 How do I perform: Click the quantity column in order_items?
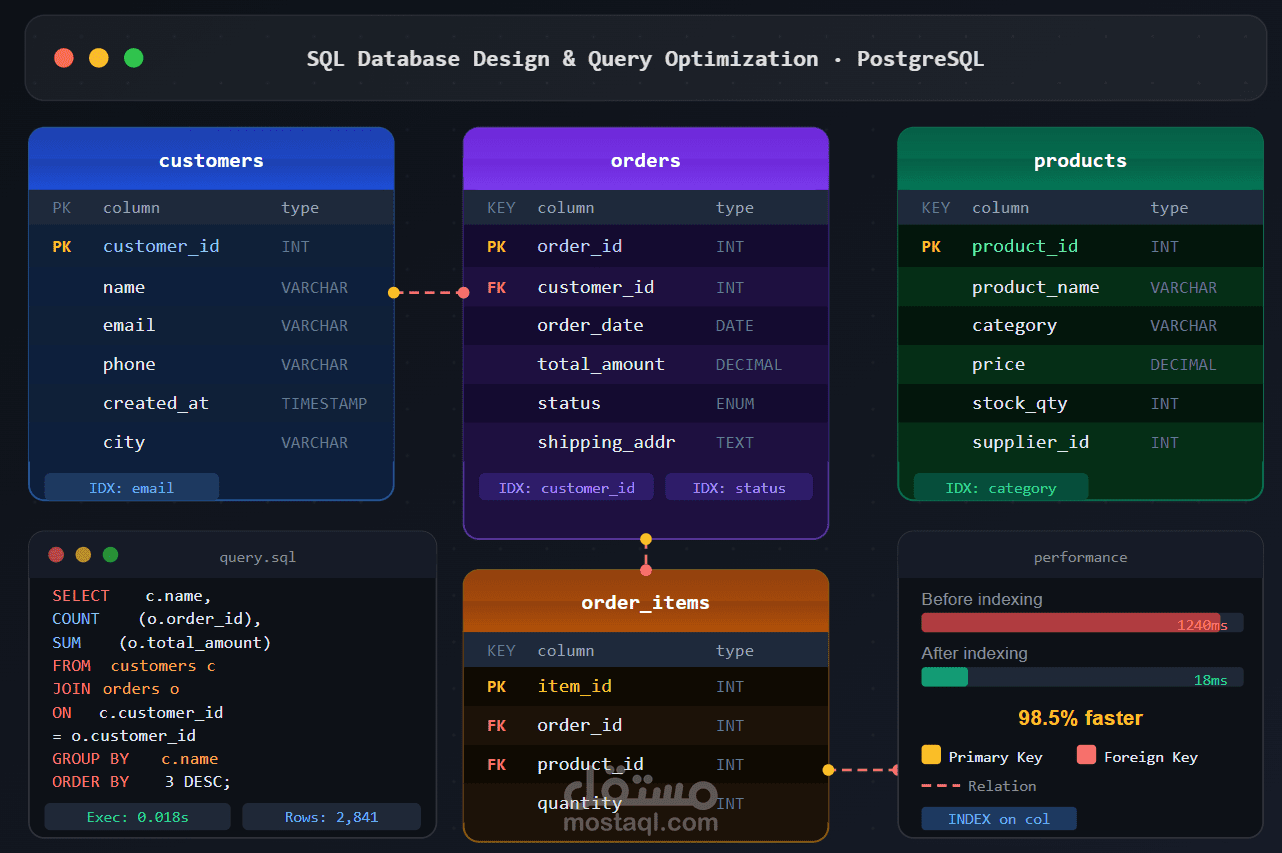coord(579,804)
